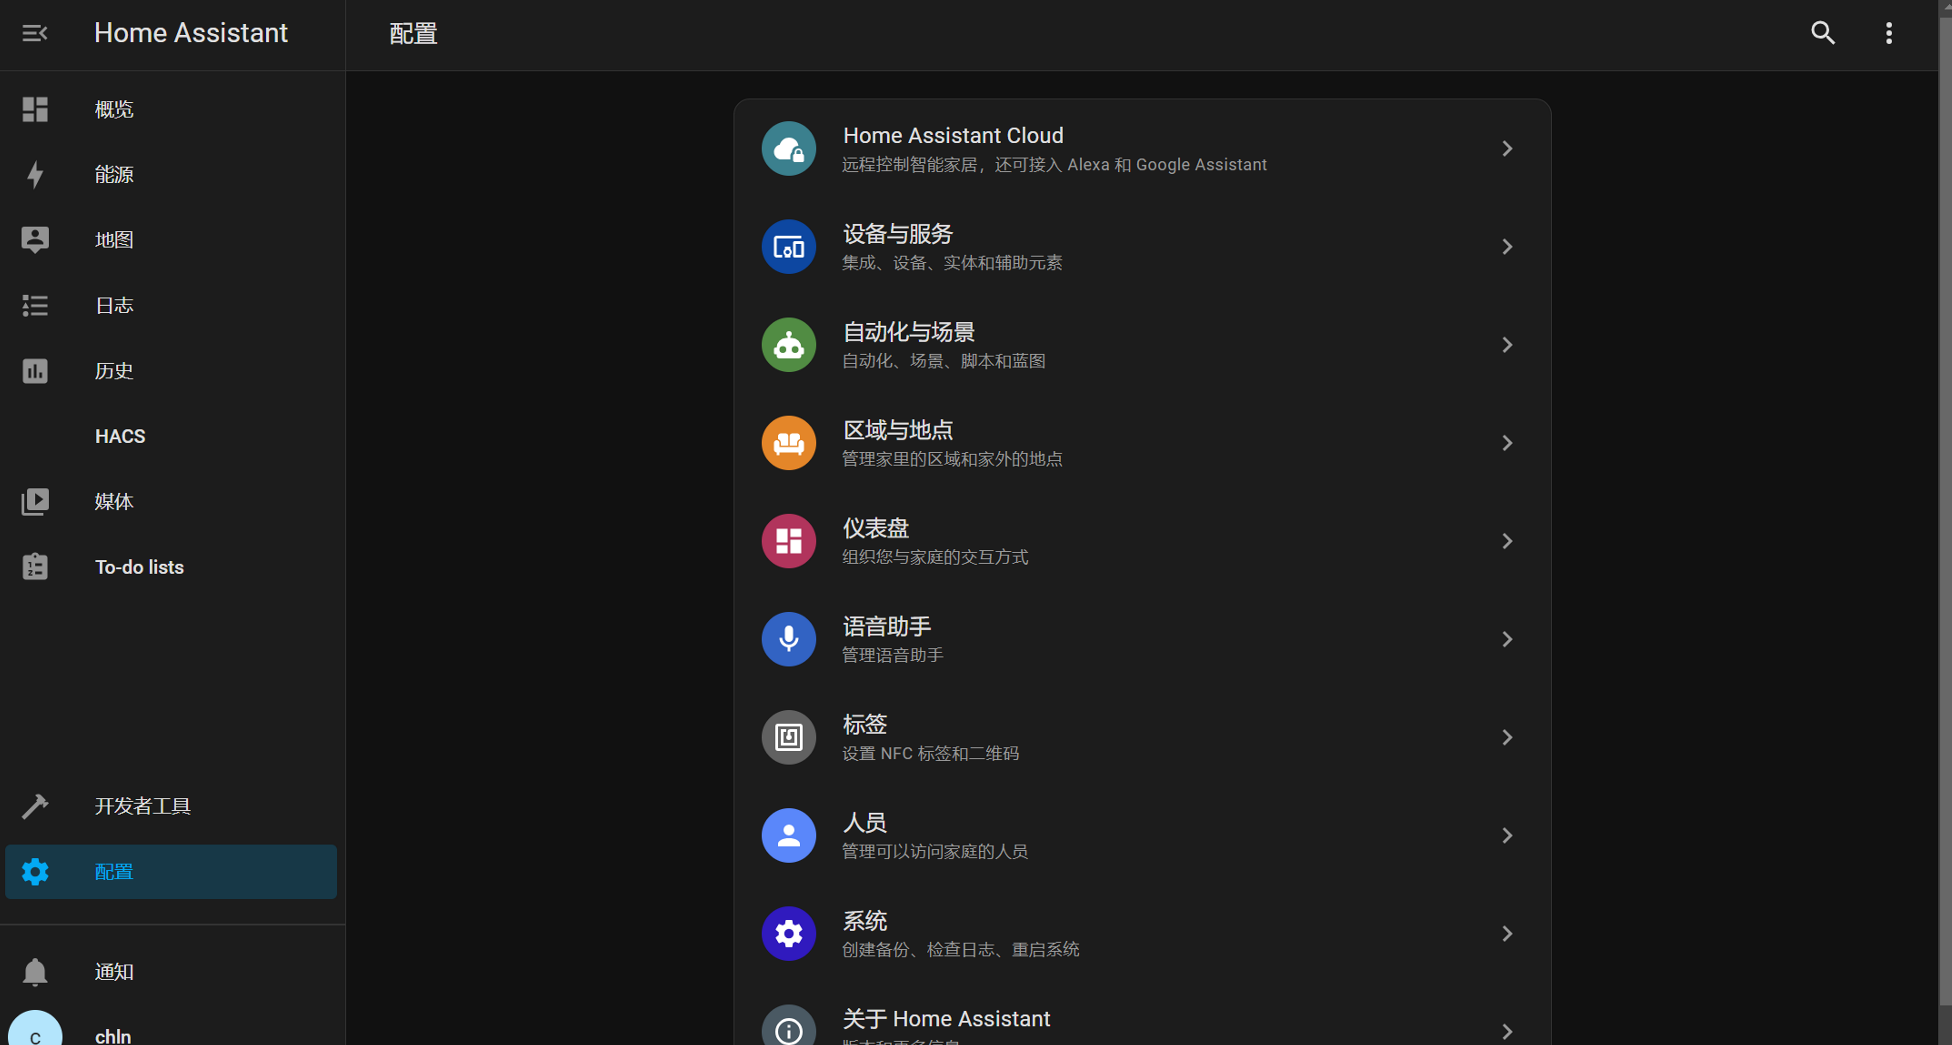Click the 自动化与场景 robot icon
Image resolution: width=1952 pixels, height=1045 pixels.
click(x=789, y=345)
